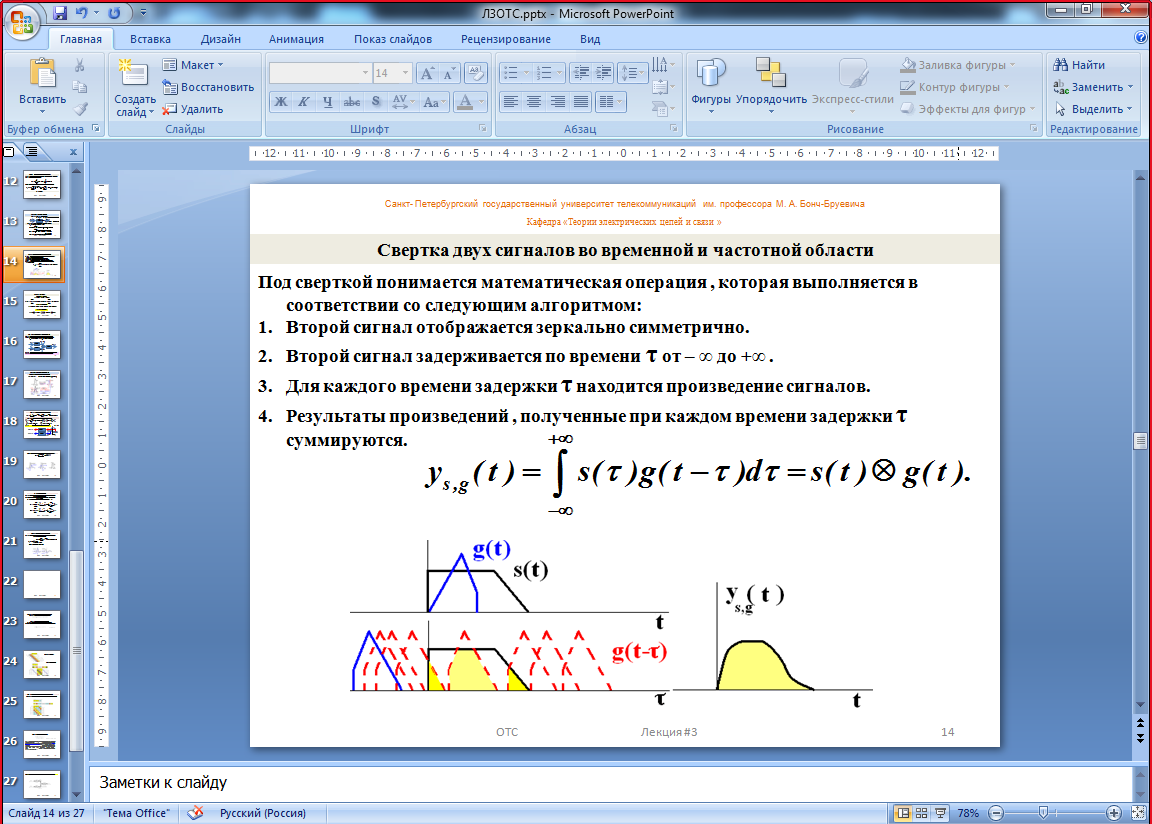This screenshot has height=824, width=1152.
Task: Click the Найти binoculars button
Action: (x=1078, y=65)
